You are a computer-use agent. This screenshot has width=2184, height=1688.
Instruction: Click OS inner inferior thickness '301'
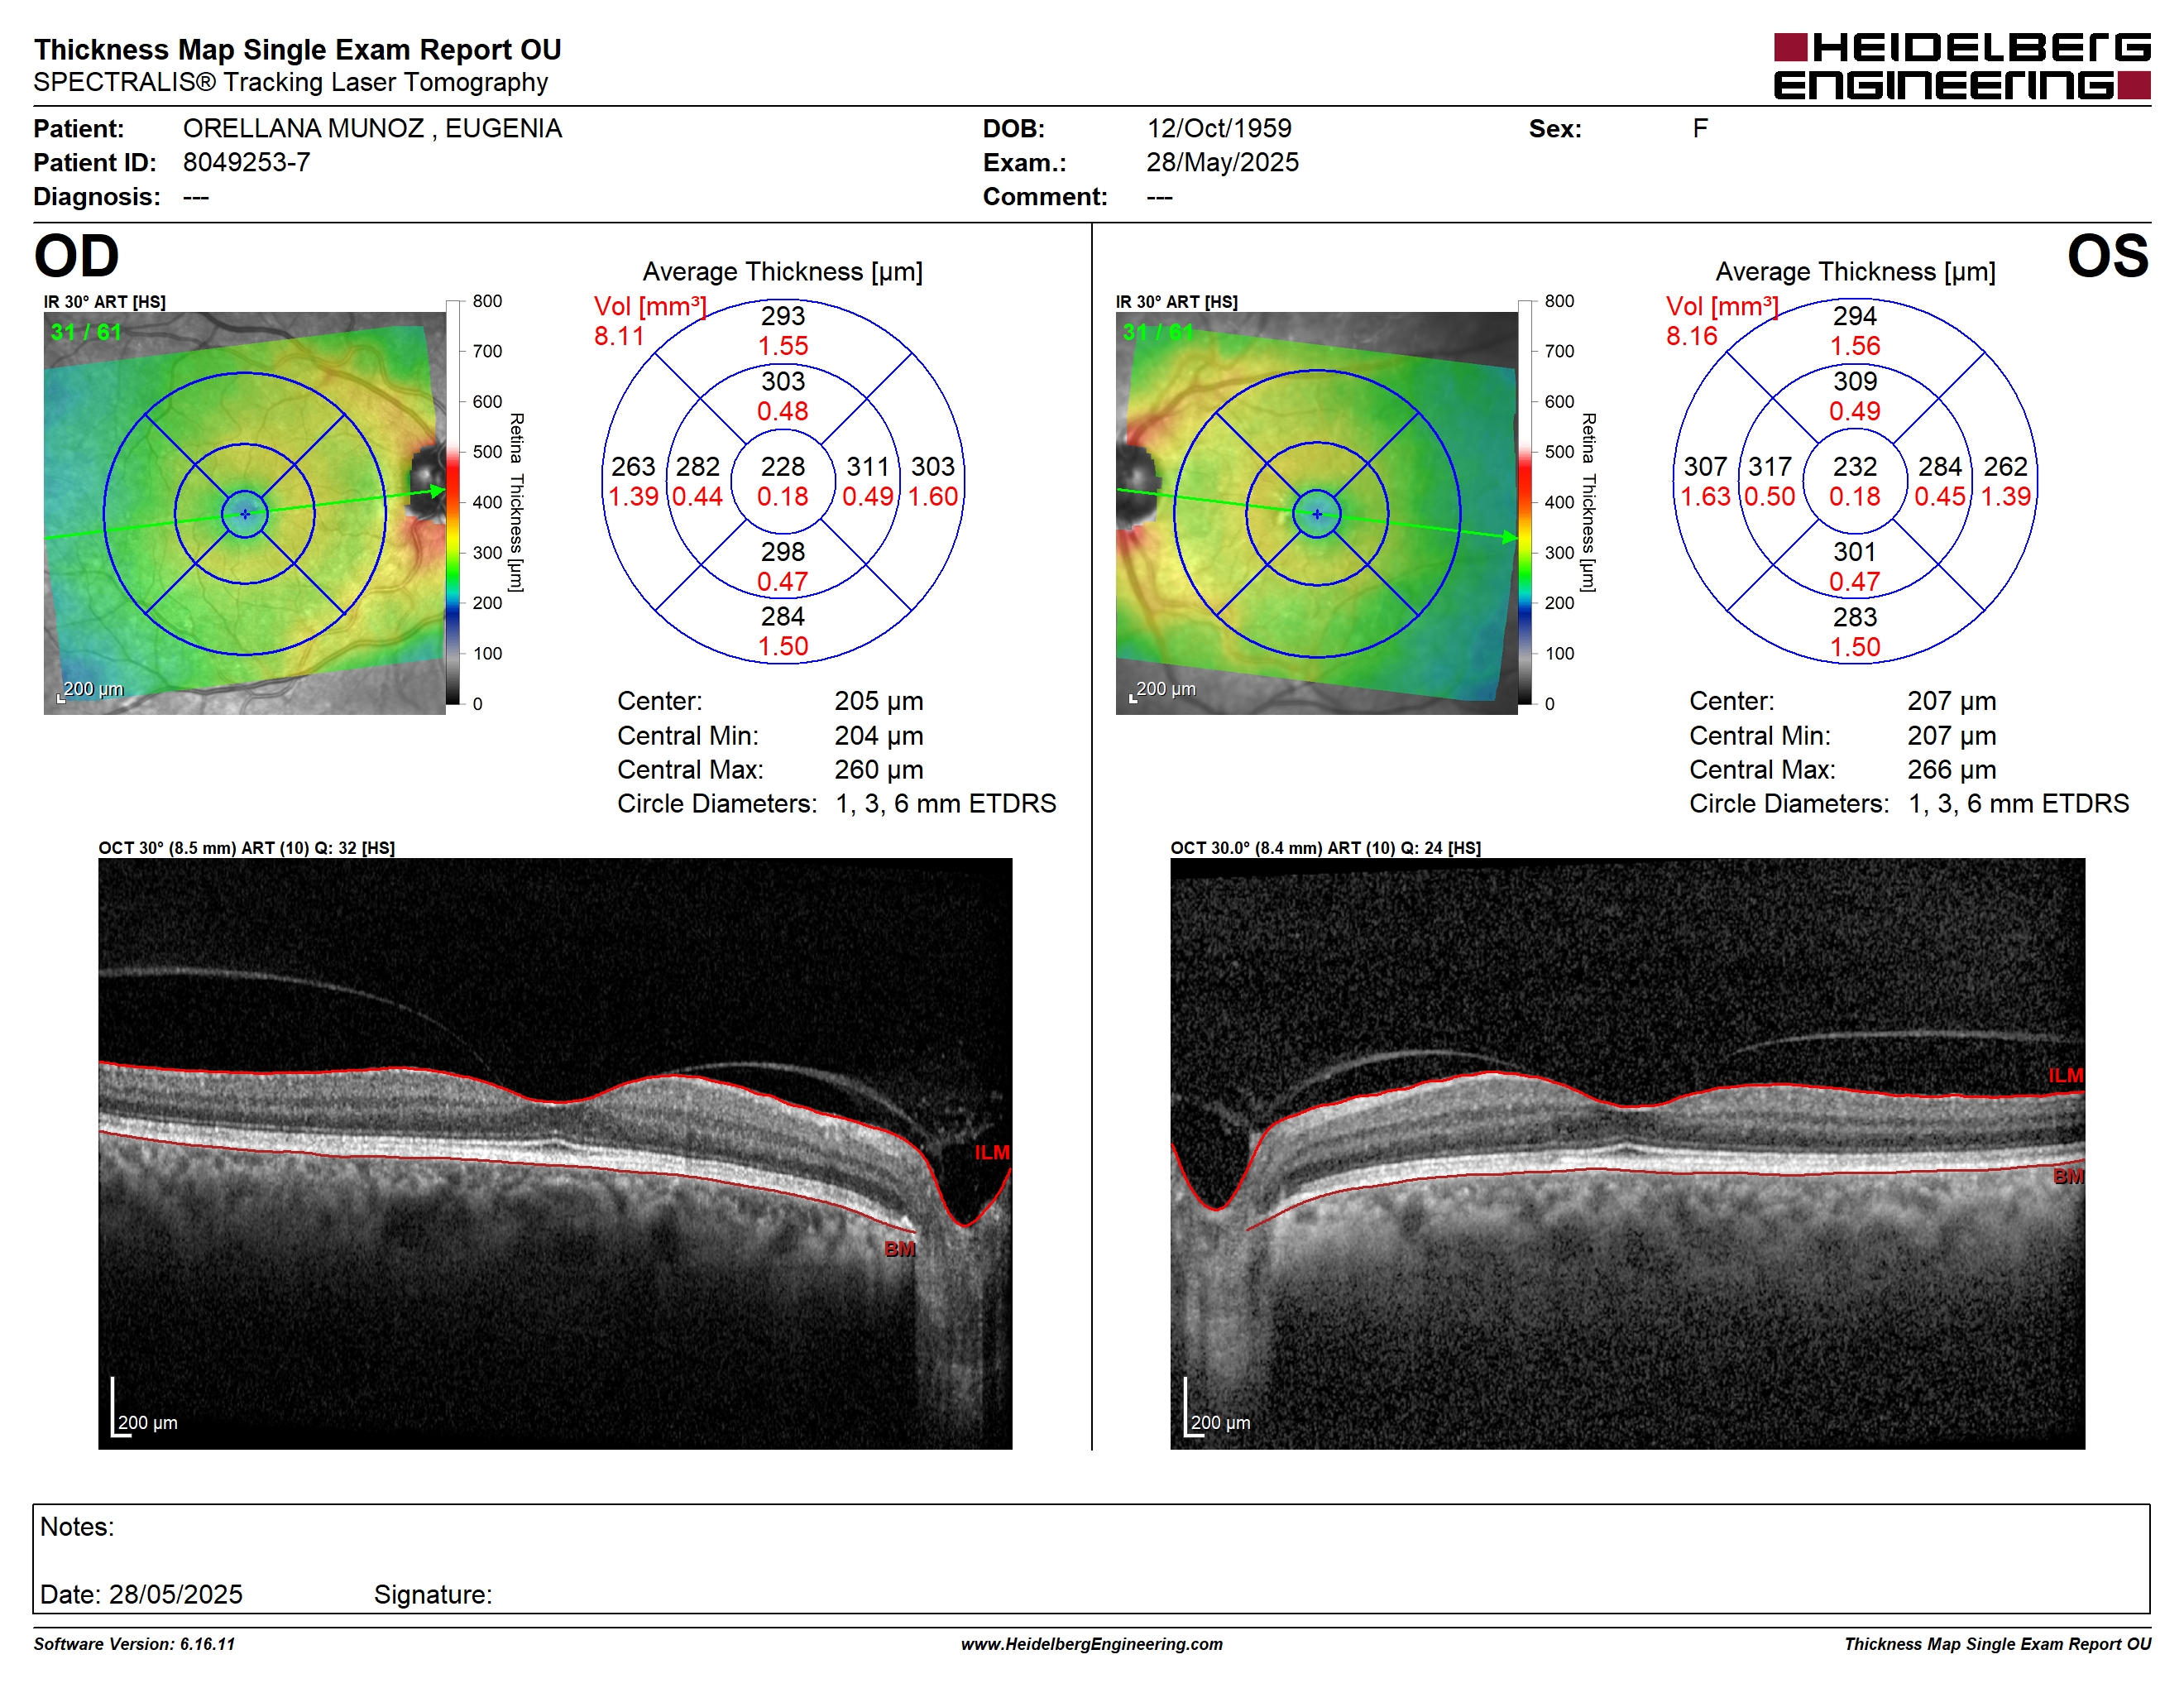tap(1854, 551)
